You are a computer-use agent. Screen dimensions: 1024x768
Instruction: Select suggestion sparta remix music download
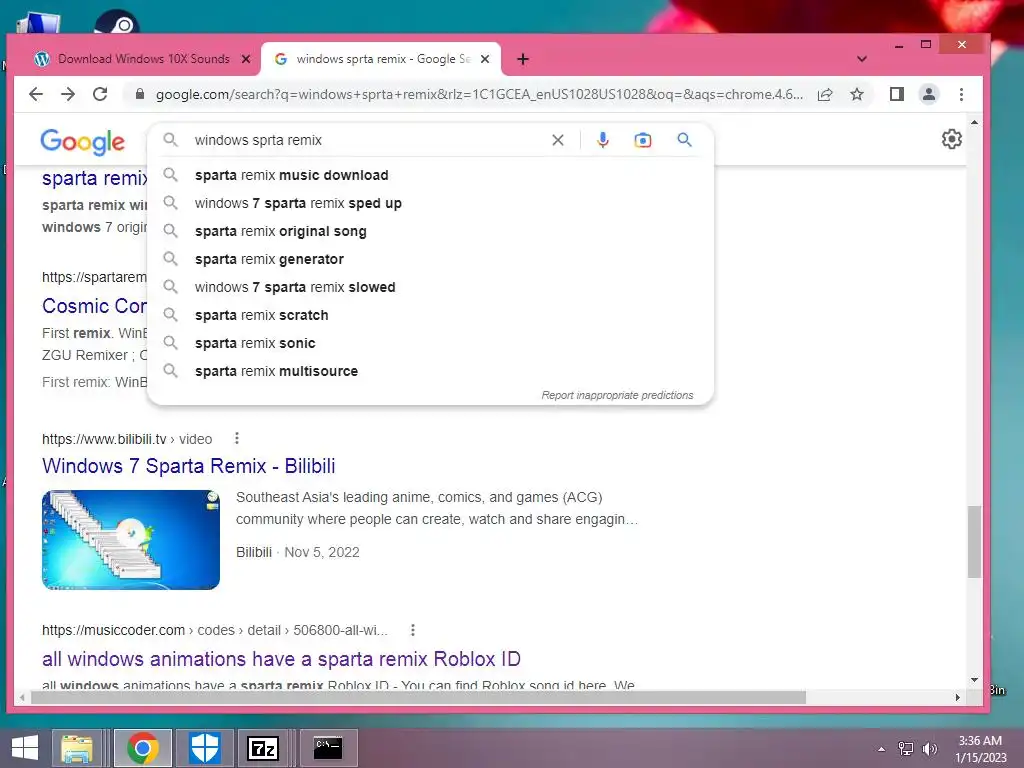[x=431, y=175]
